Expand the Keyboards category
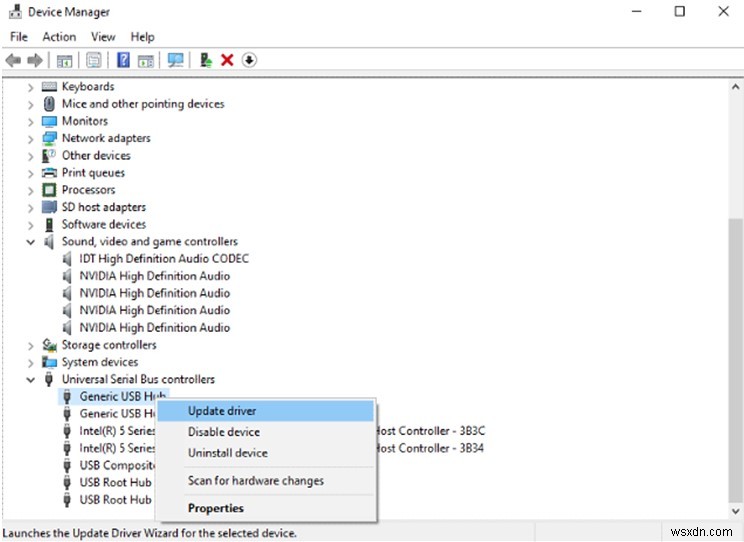This screenshot has height=542, width=744. [x=30, y=87]
